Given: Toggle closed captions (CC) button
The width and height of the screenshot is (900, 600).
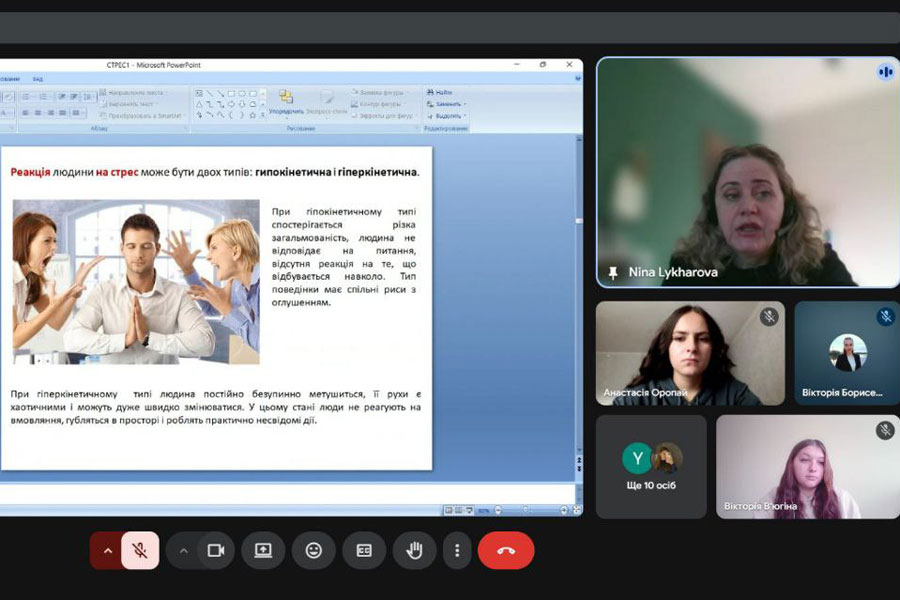Looking at the screenshot, I should click(364, 551).
